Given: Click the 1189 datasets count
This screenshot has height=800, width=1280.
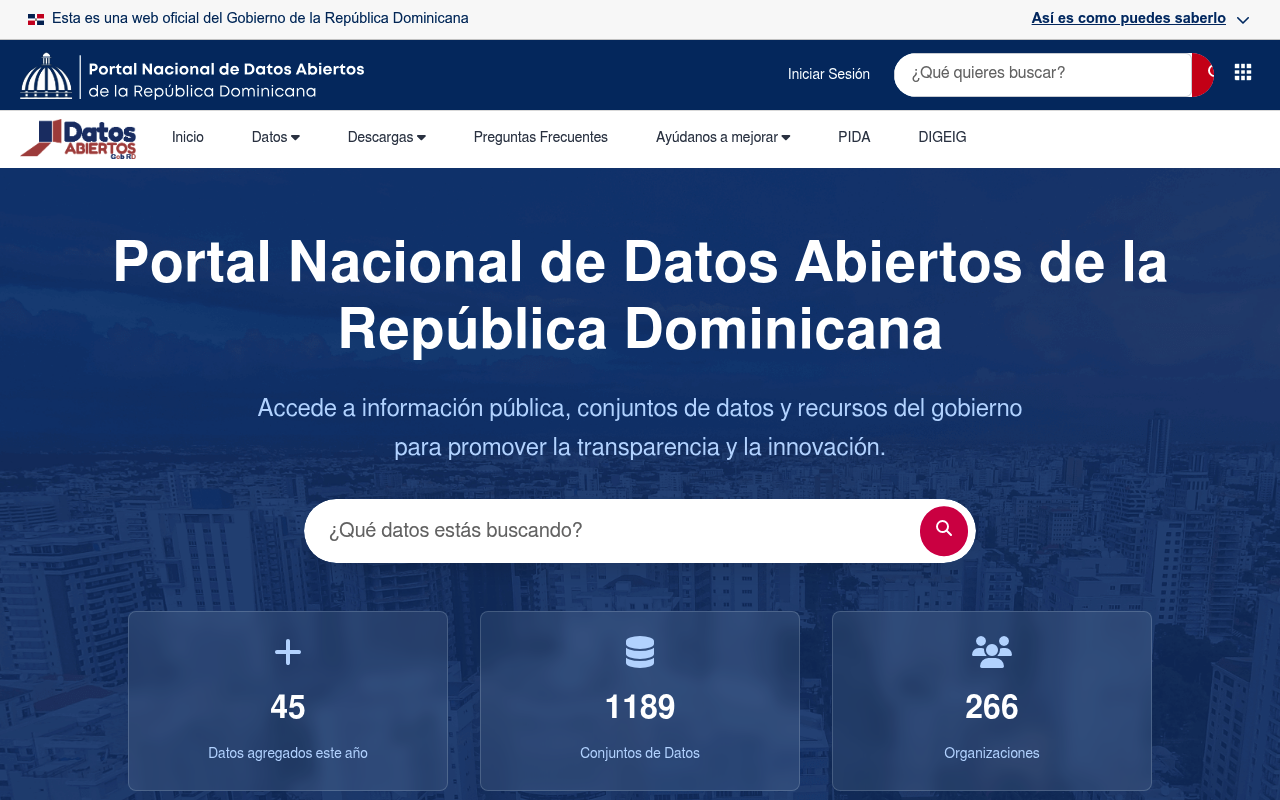Looking at the screenshot, I should (x=640, y=708).
